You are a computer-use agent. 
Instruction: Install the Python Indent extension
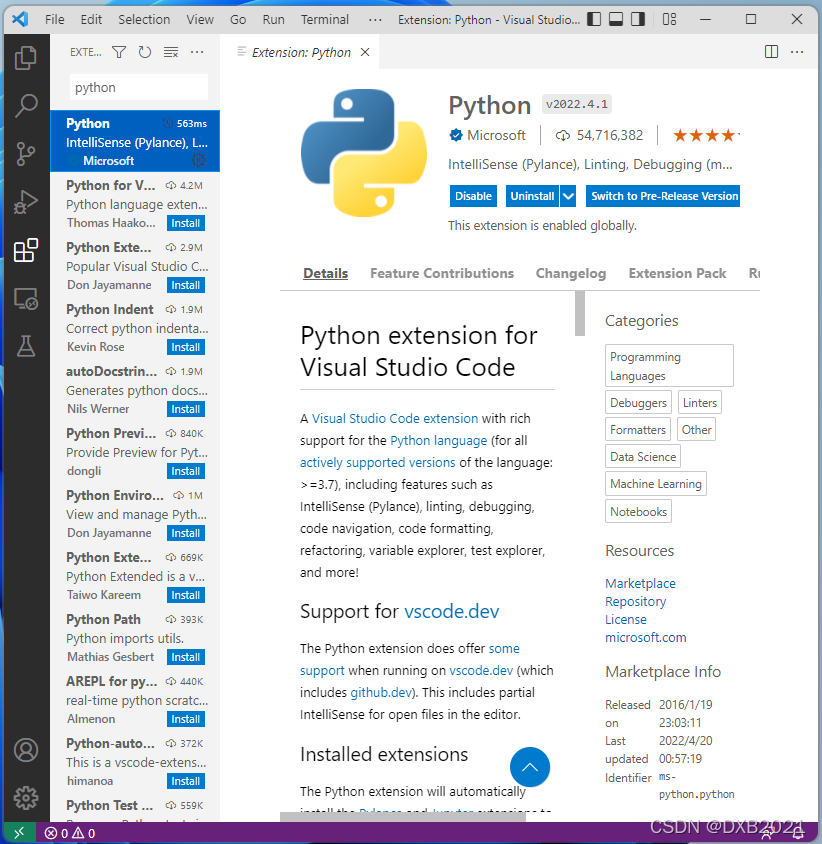(x=186, y=347)
